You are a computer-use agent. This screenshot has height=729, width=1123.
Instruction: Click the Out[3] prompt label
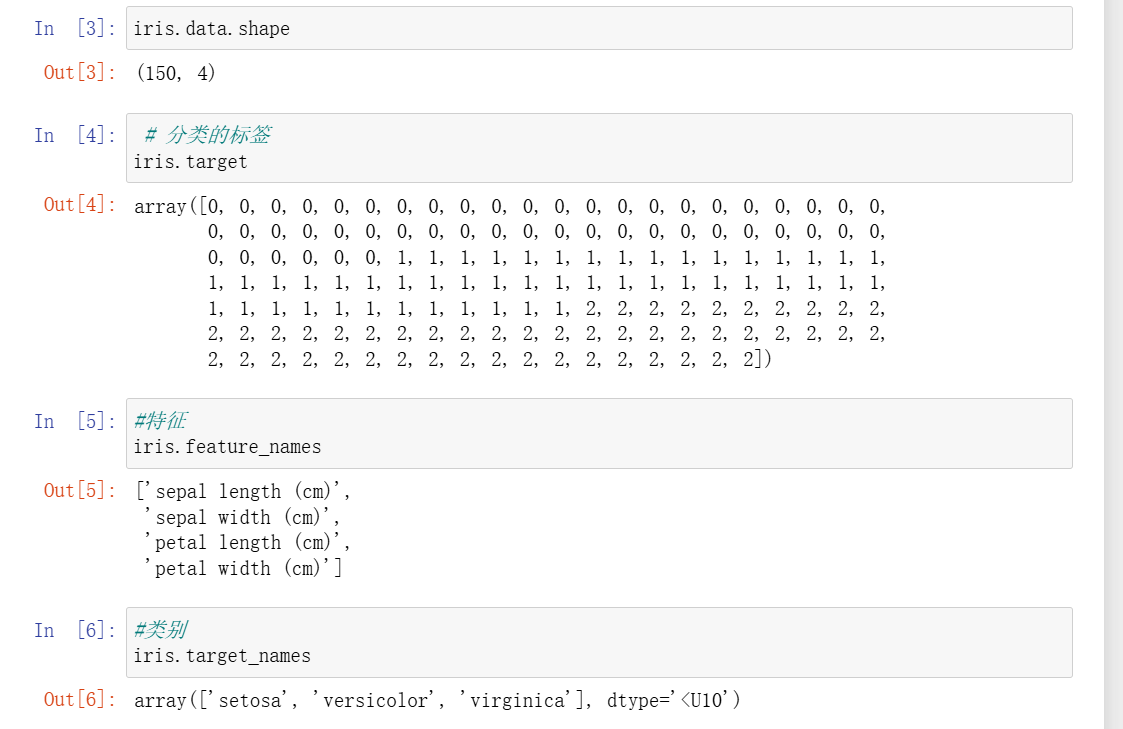tap(79, 72)
